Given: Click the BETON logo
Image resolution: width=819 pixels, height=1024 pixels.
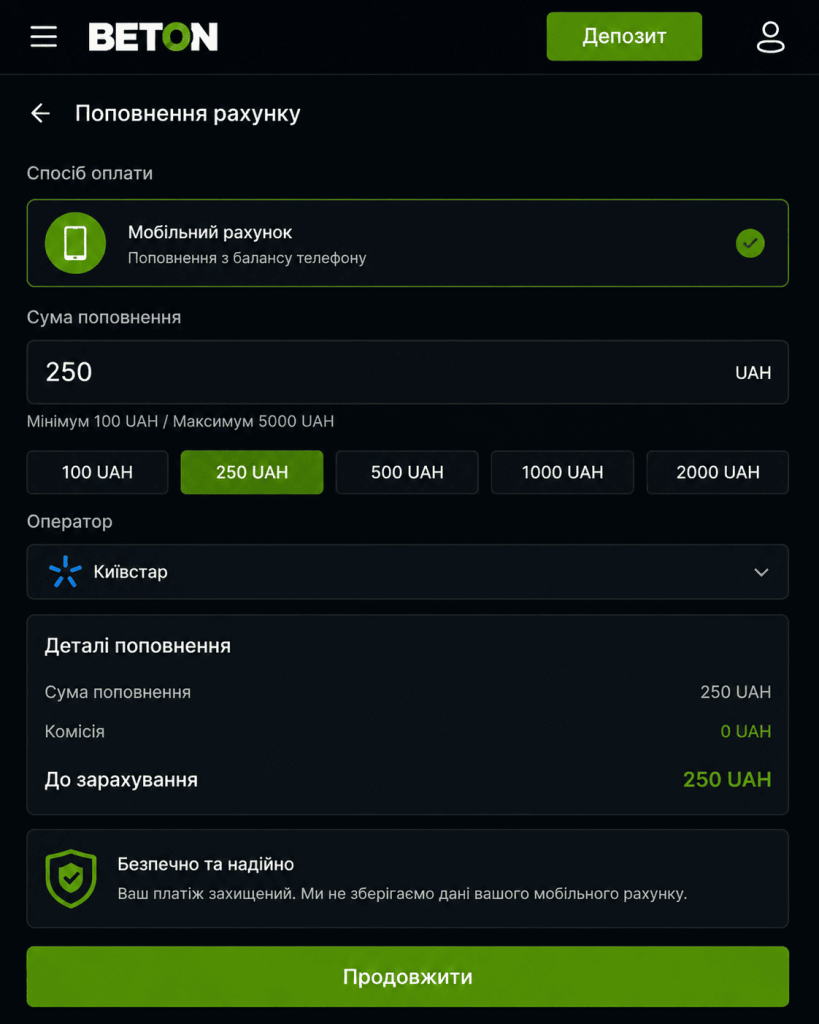Looking at the screenshot, I should 153,37.
